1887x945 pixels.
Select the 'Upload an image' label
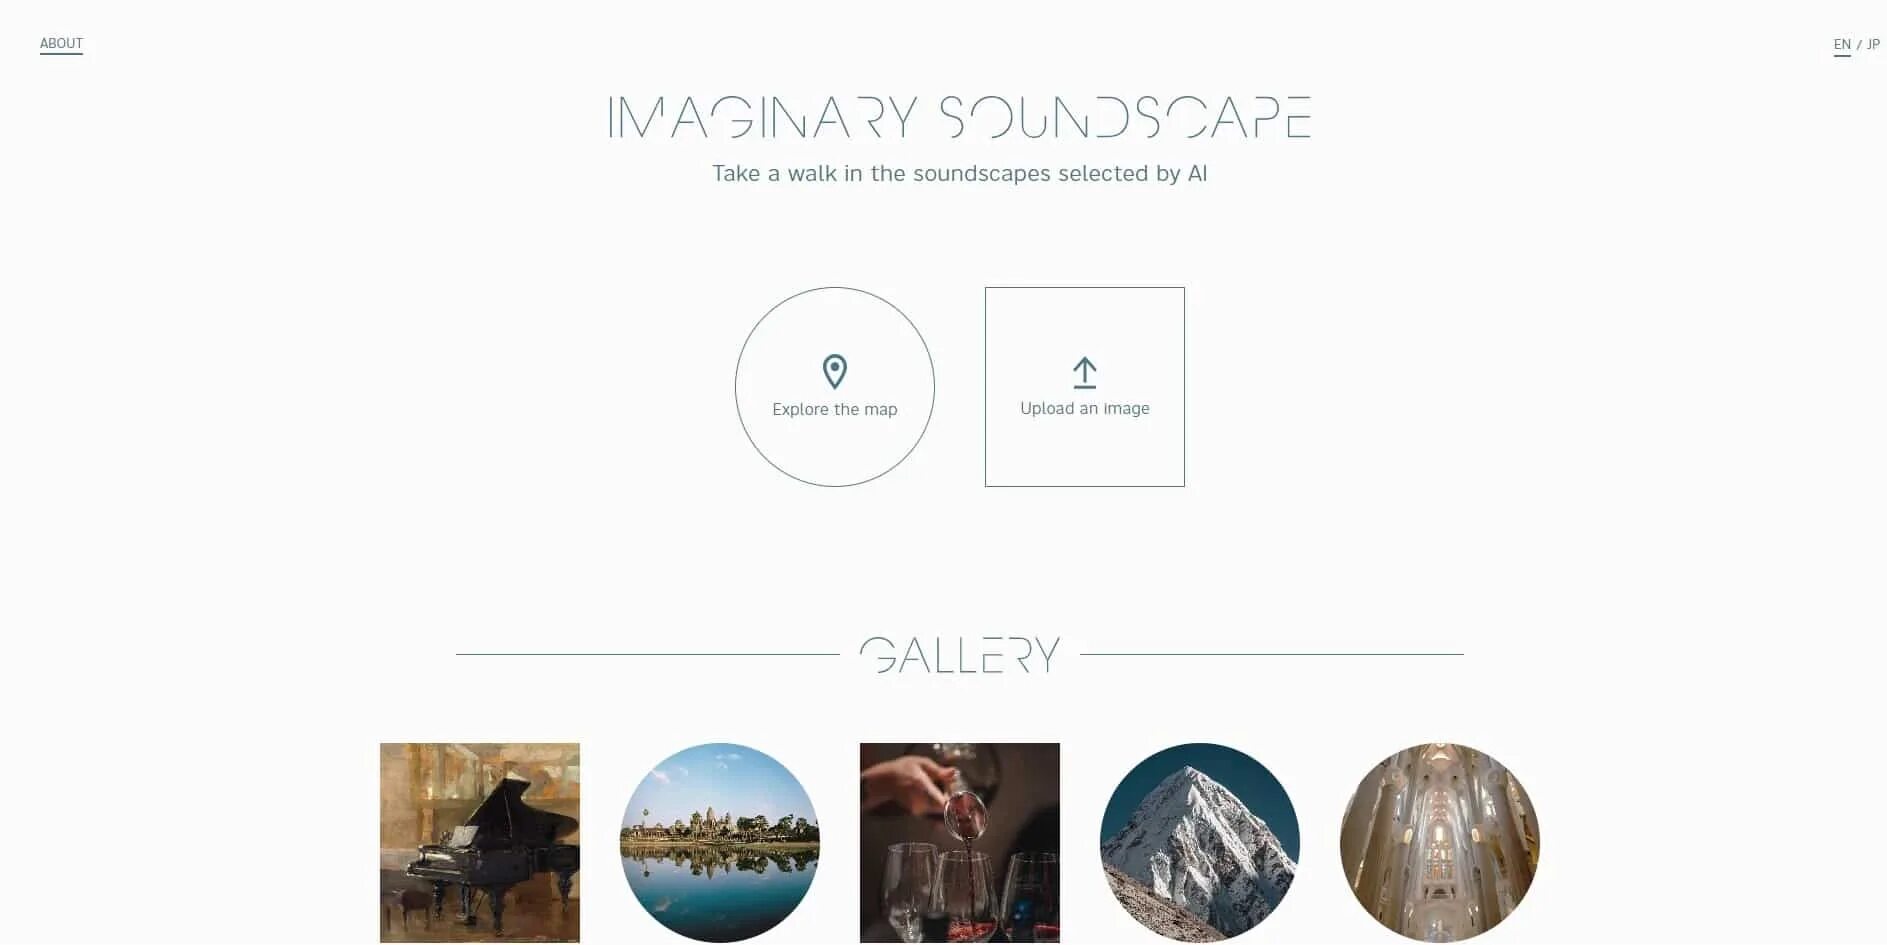tap(1085, 408)
